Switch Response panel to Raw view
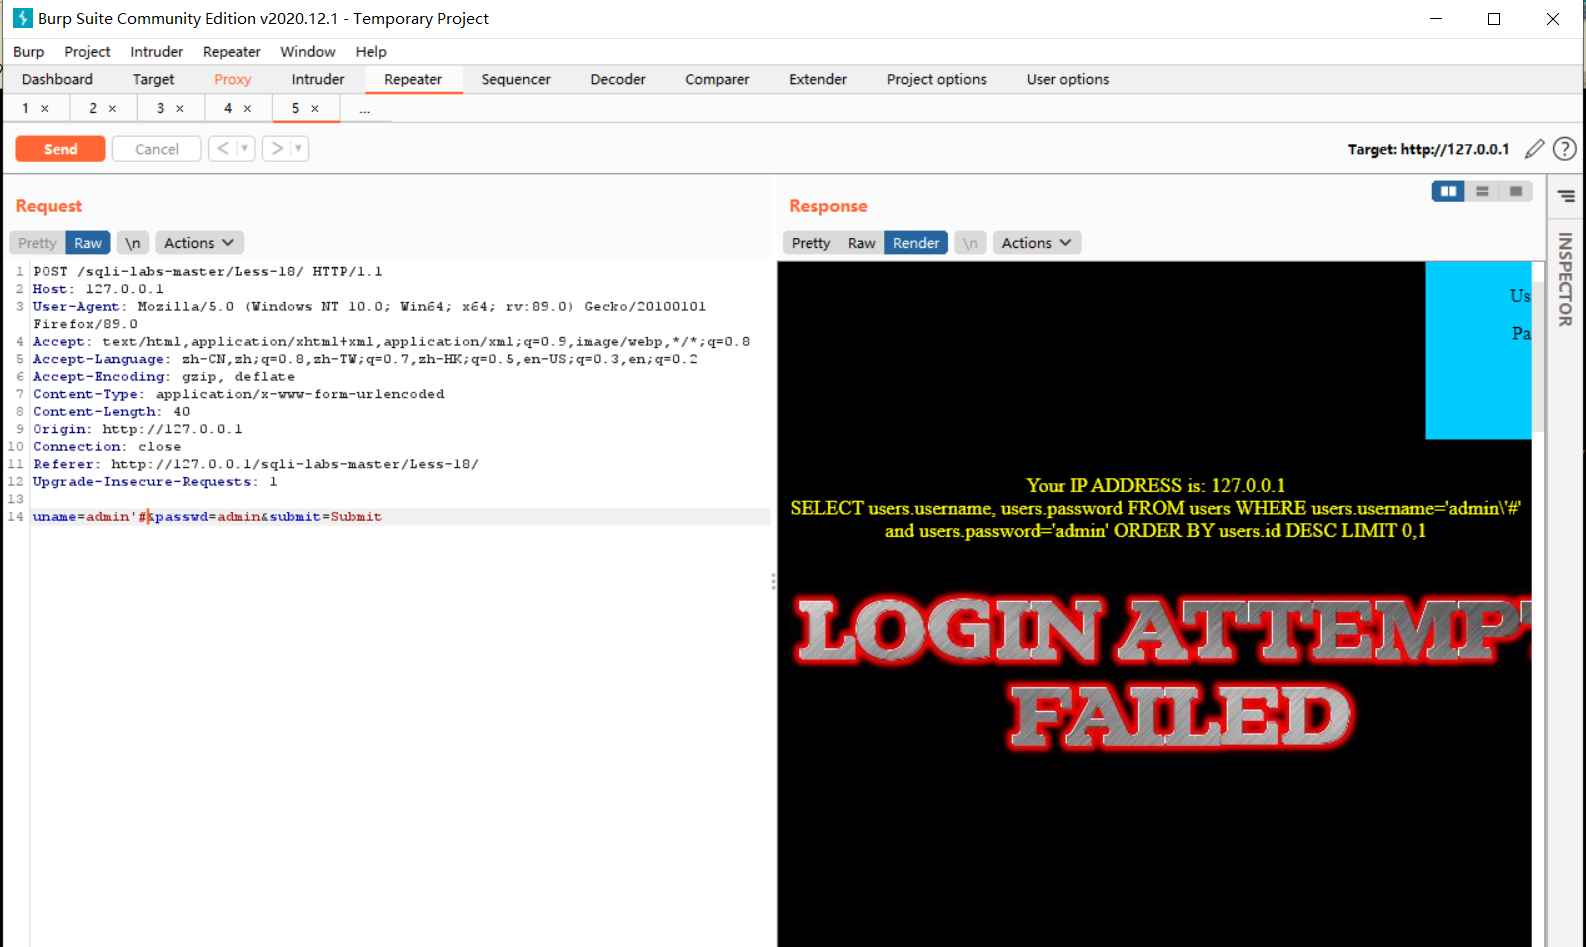The width and height of the screenshot is (1586, 947). tap(862, 243)
